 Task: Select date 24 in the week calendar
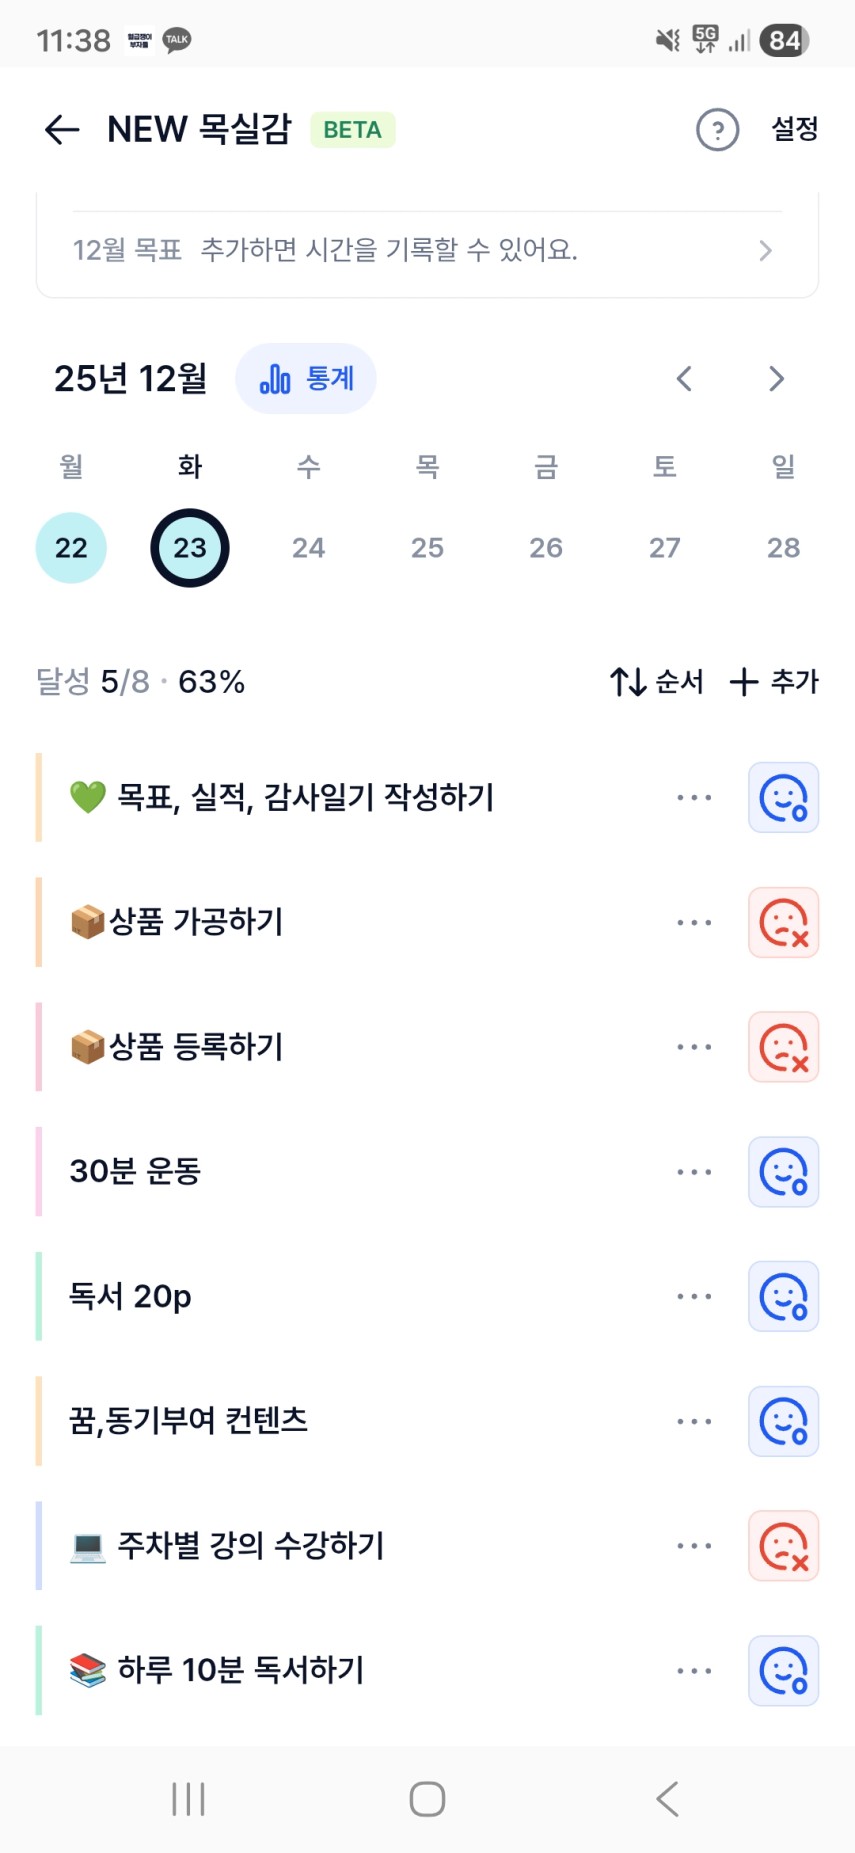(x=308, y=548)
